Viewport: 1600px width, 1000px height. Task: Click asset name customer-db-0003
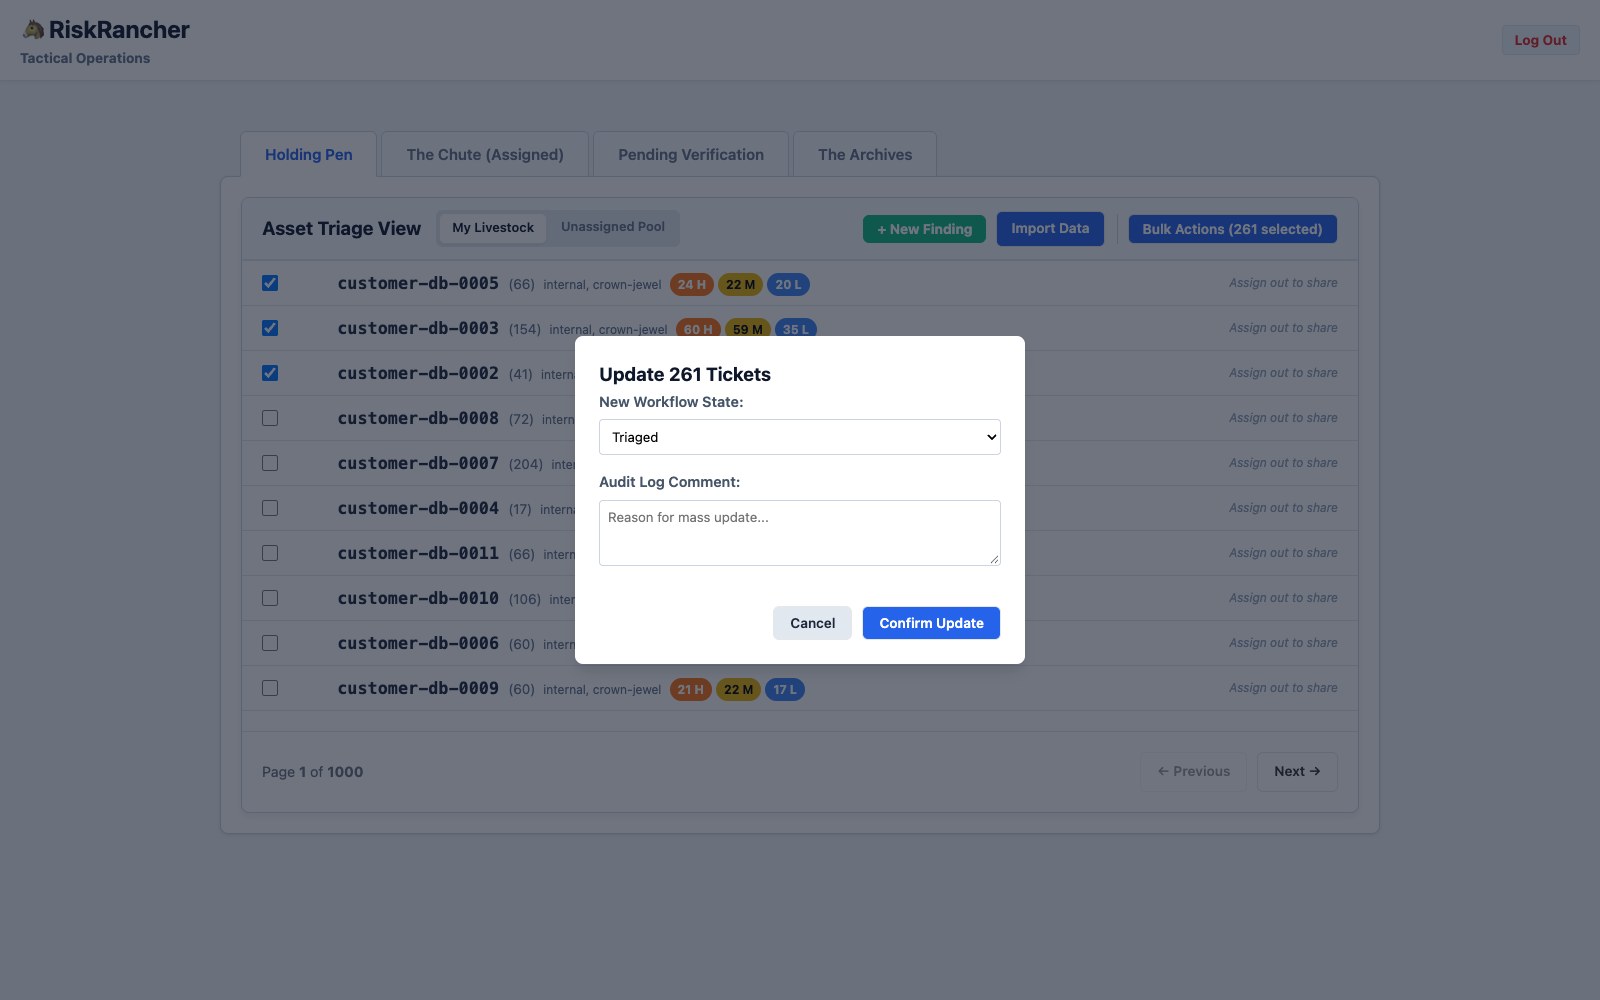(x=418, y=328)
